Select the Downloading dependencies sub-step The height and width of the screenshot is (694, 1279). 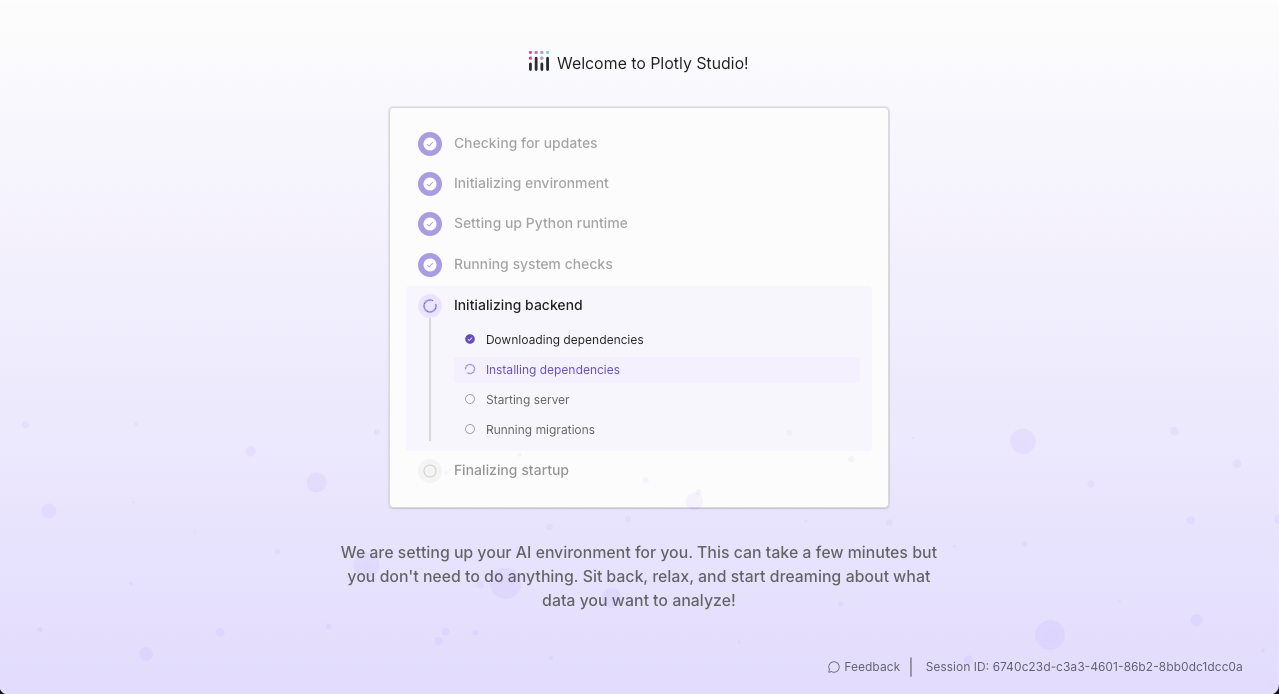point(657,340)
